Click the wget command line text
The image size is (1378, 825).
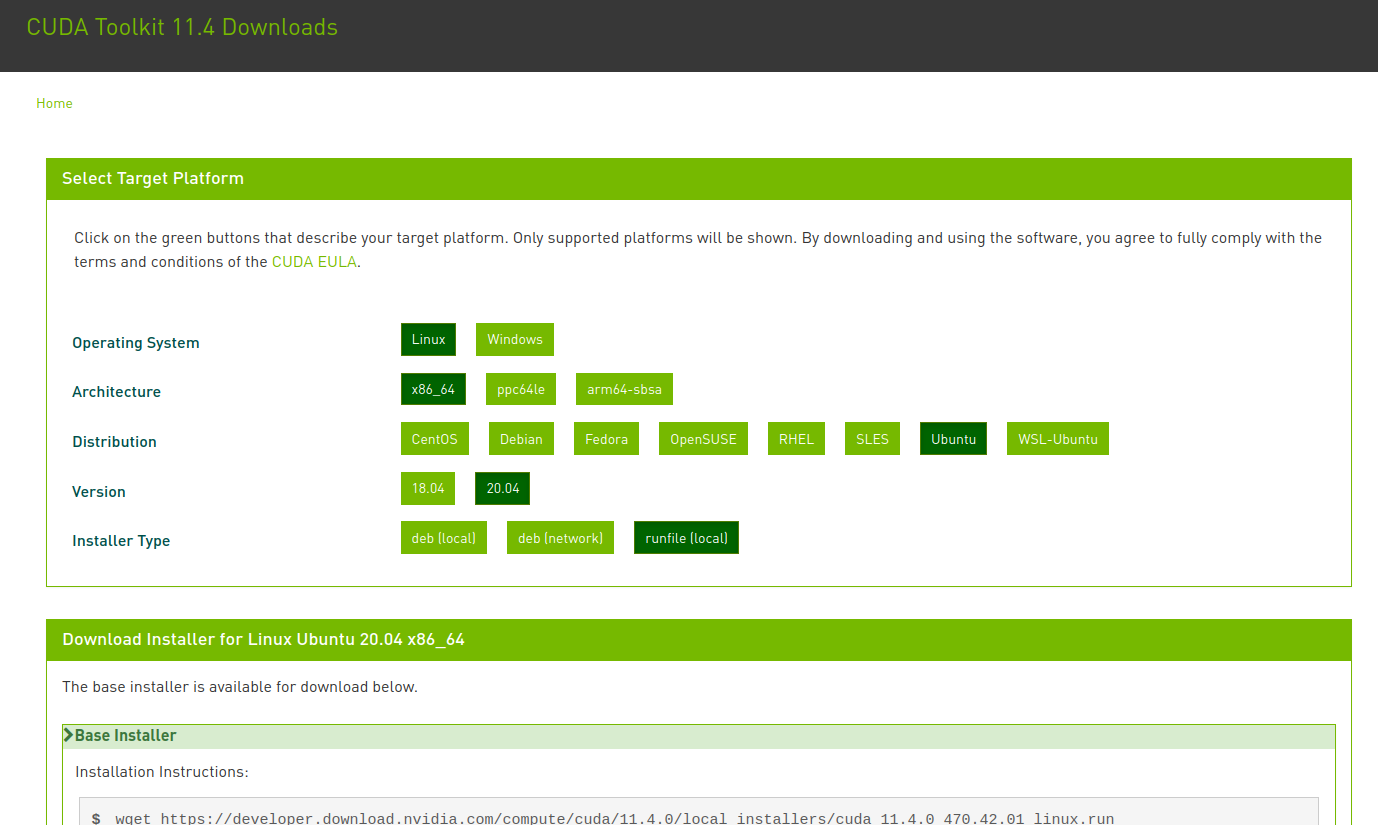click(x=614, y=819)
